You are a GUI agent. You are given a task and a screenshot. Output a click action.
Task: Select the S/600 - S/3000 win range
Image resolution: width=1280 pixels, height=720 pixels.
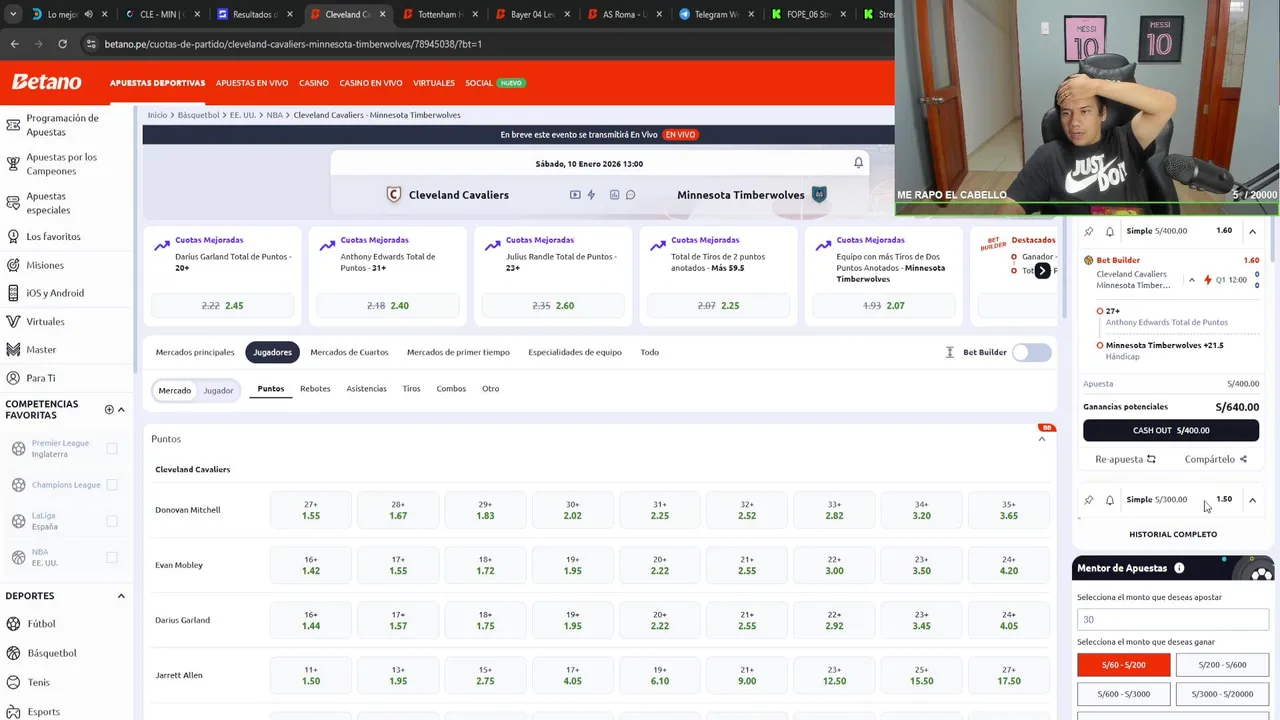[x=1124, y=694]
